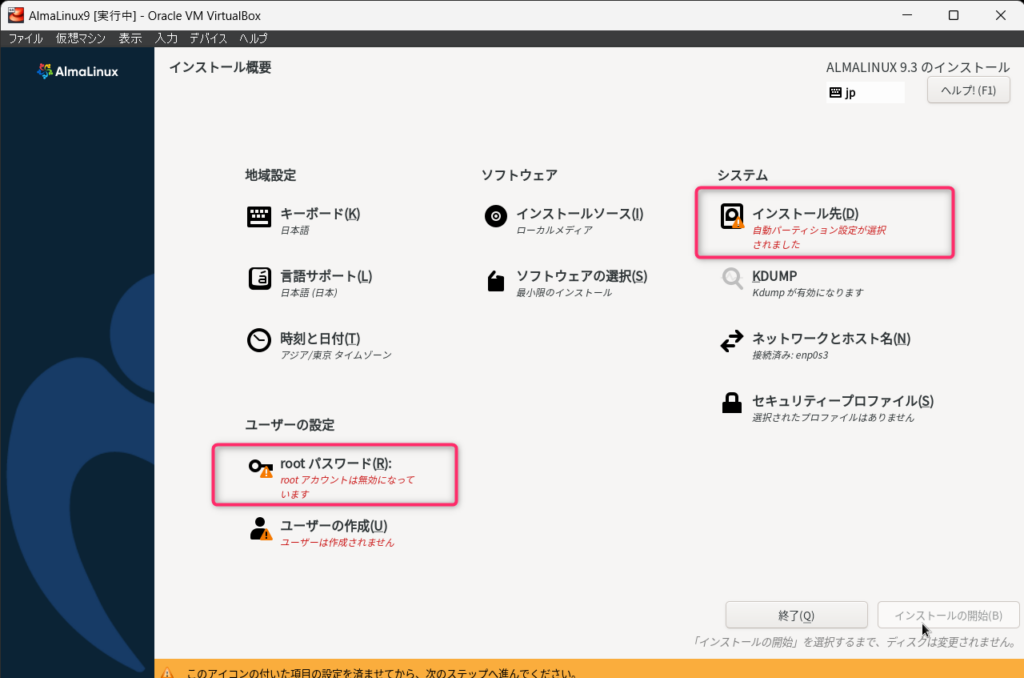
Task: Open the ファイル menu
Action: click(x=26, y=38)
